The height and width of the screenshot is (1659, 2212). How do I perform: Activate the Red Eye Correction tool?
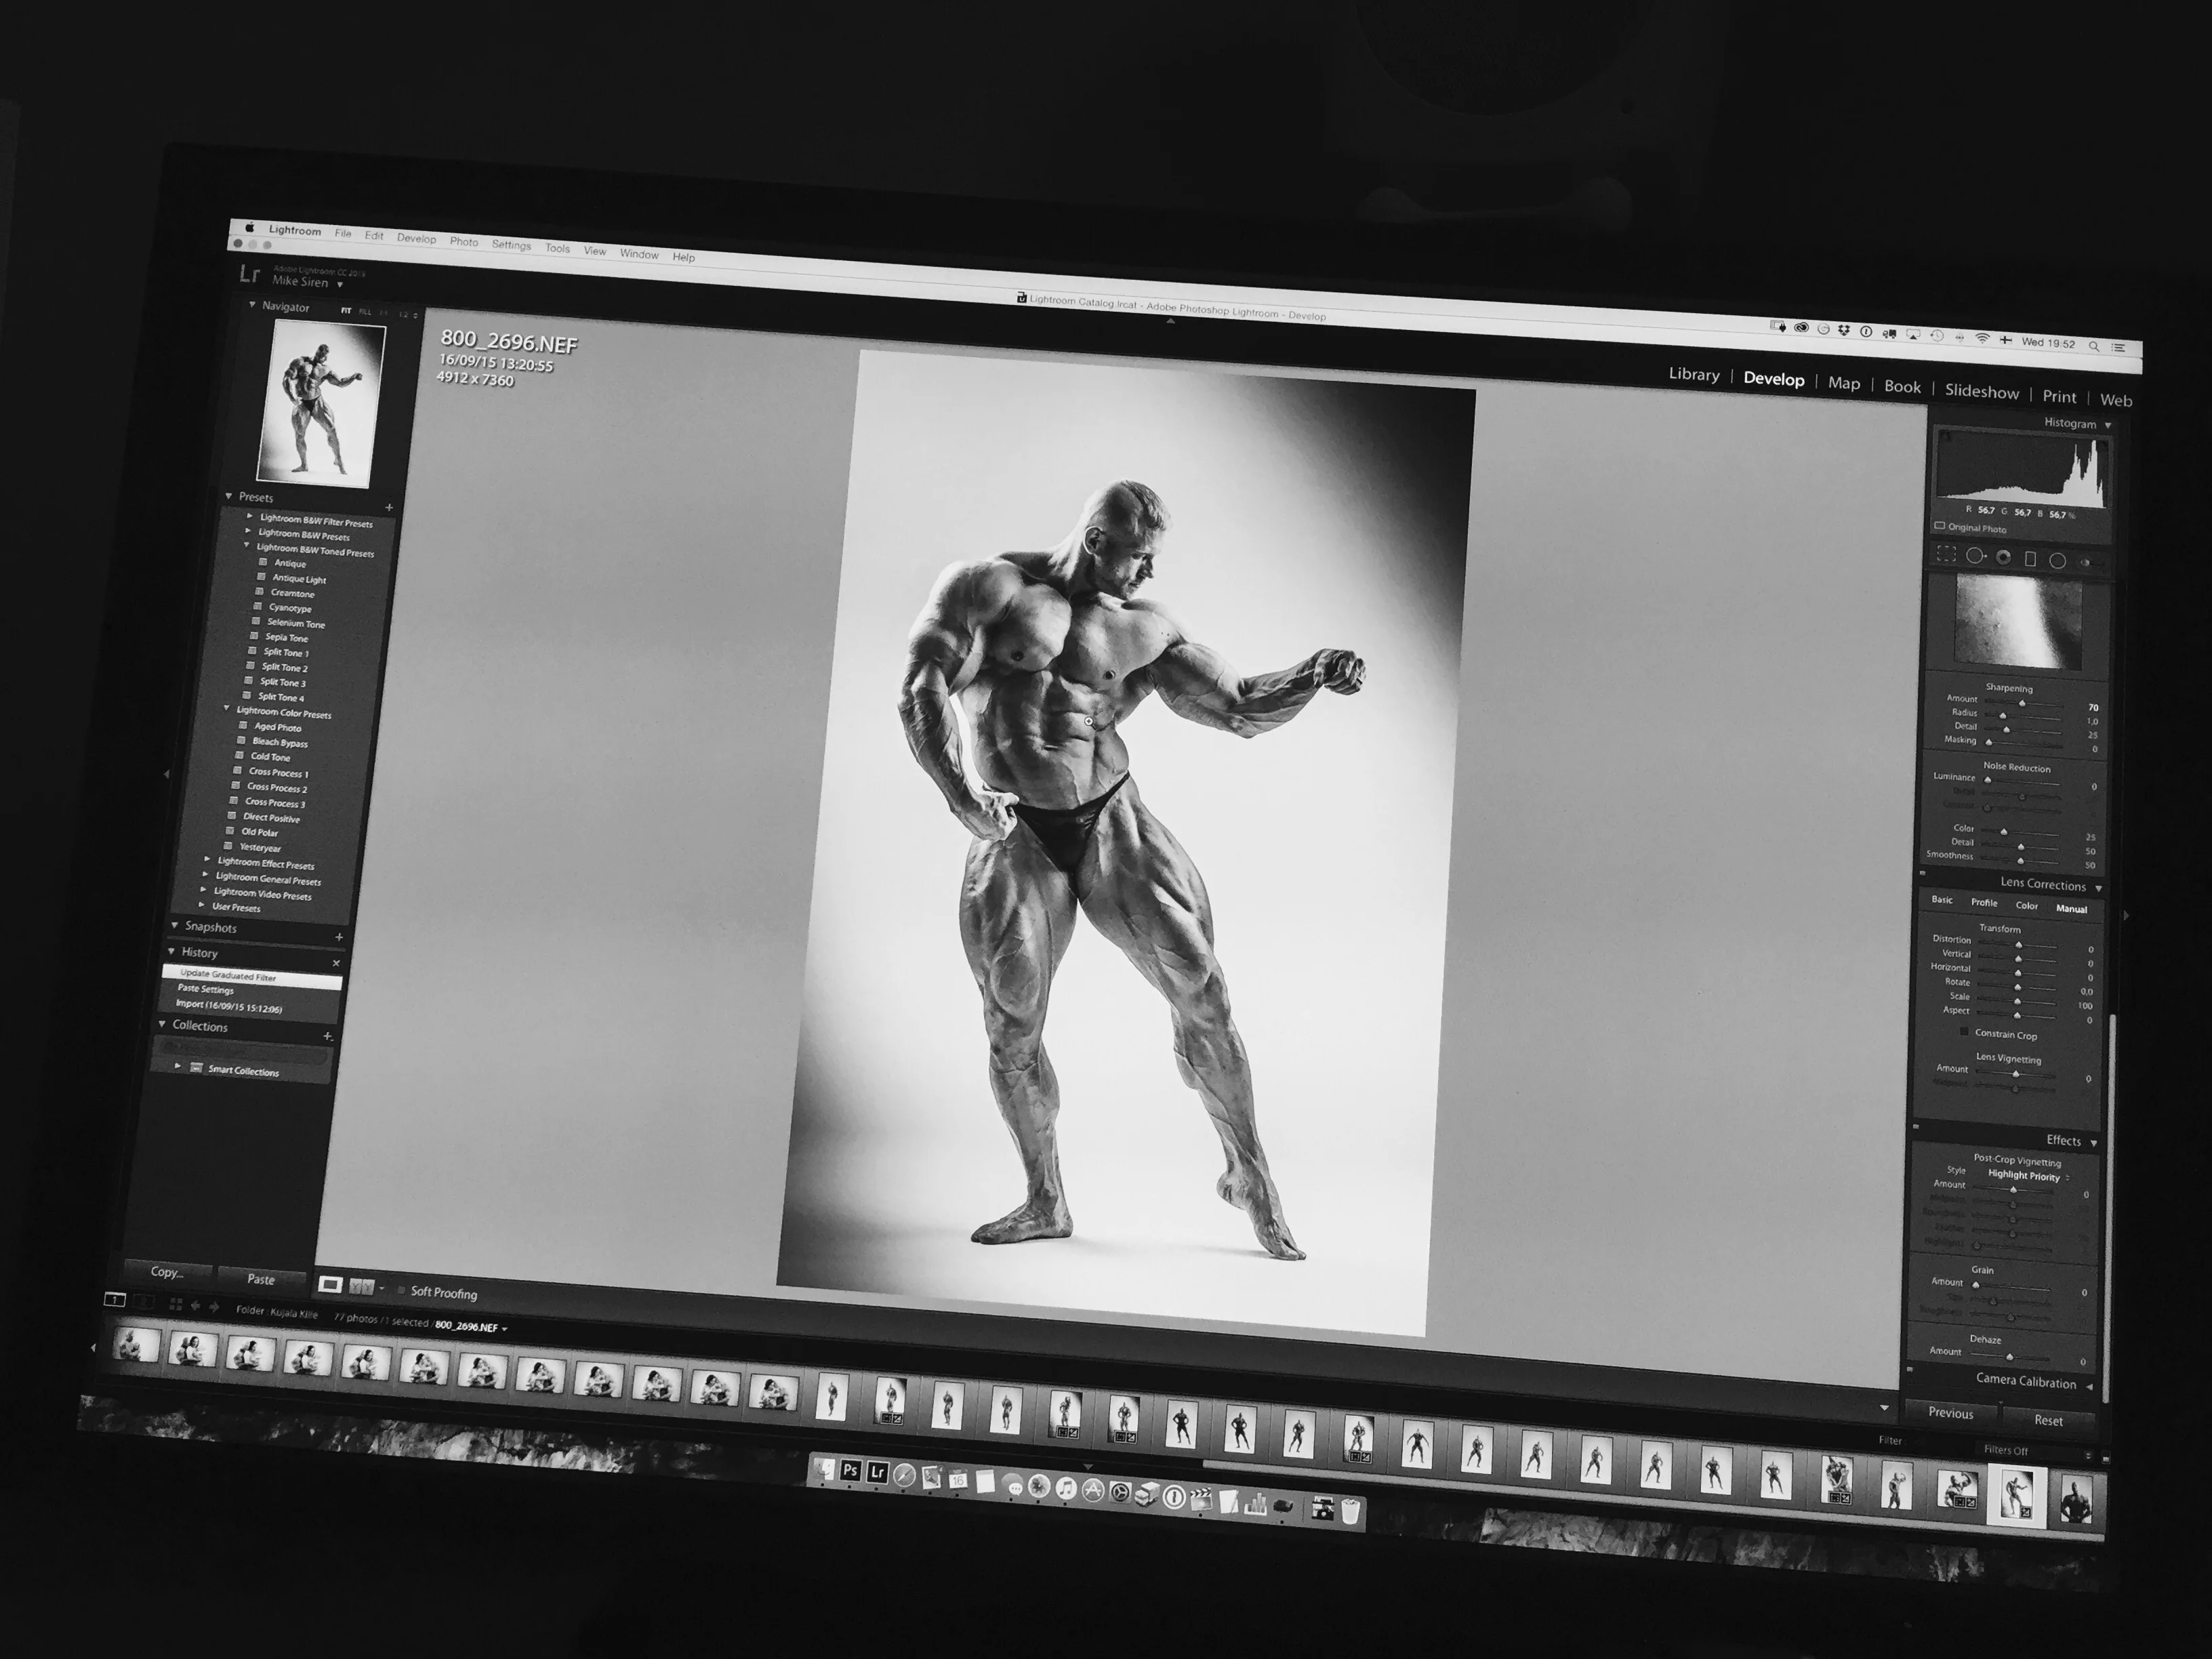[x=2003, y=558]
